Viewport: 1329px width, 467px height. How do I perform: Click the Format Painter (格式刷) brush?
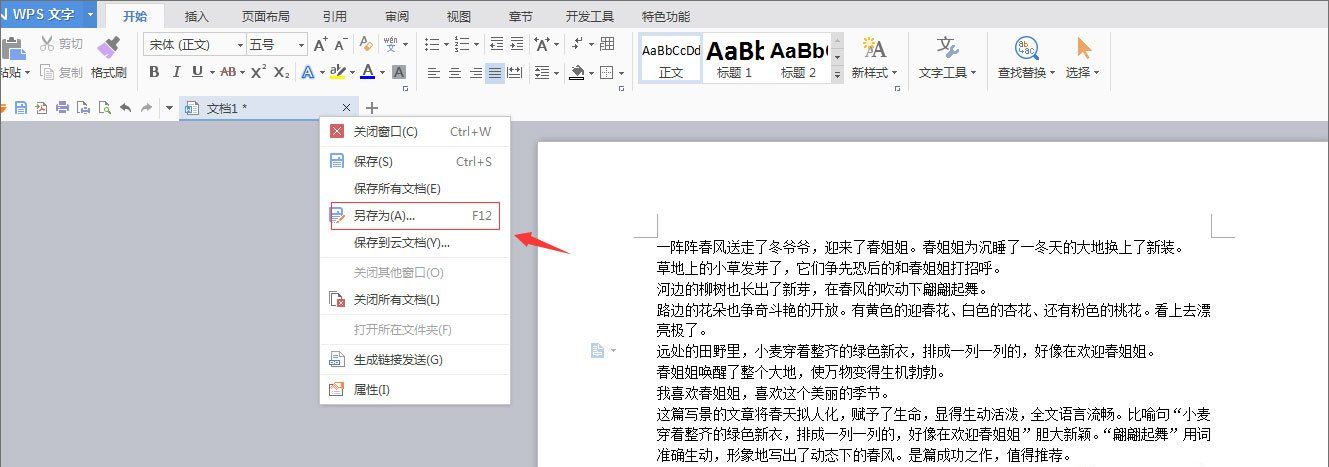click(x=108, y=57)
